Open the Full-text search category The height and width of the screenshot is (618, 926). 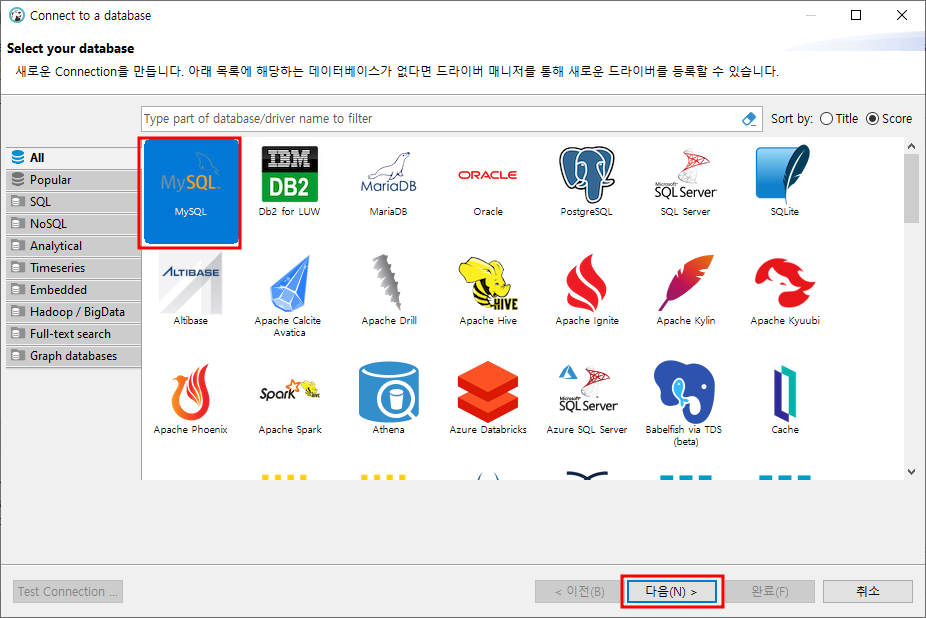(x=74, y=334)
